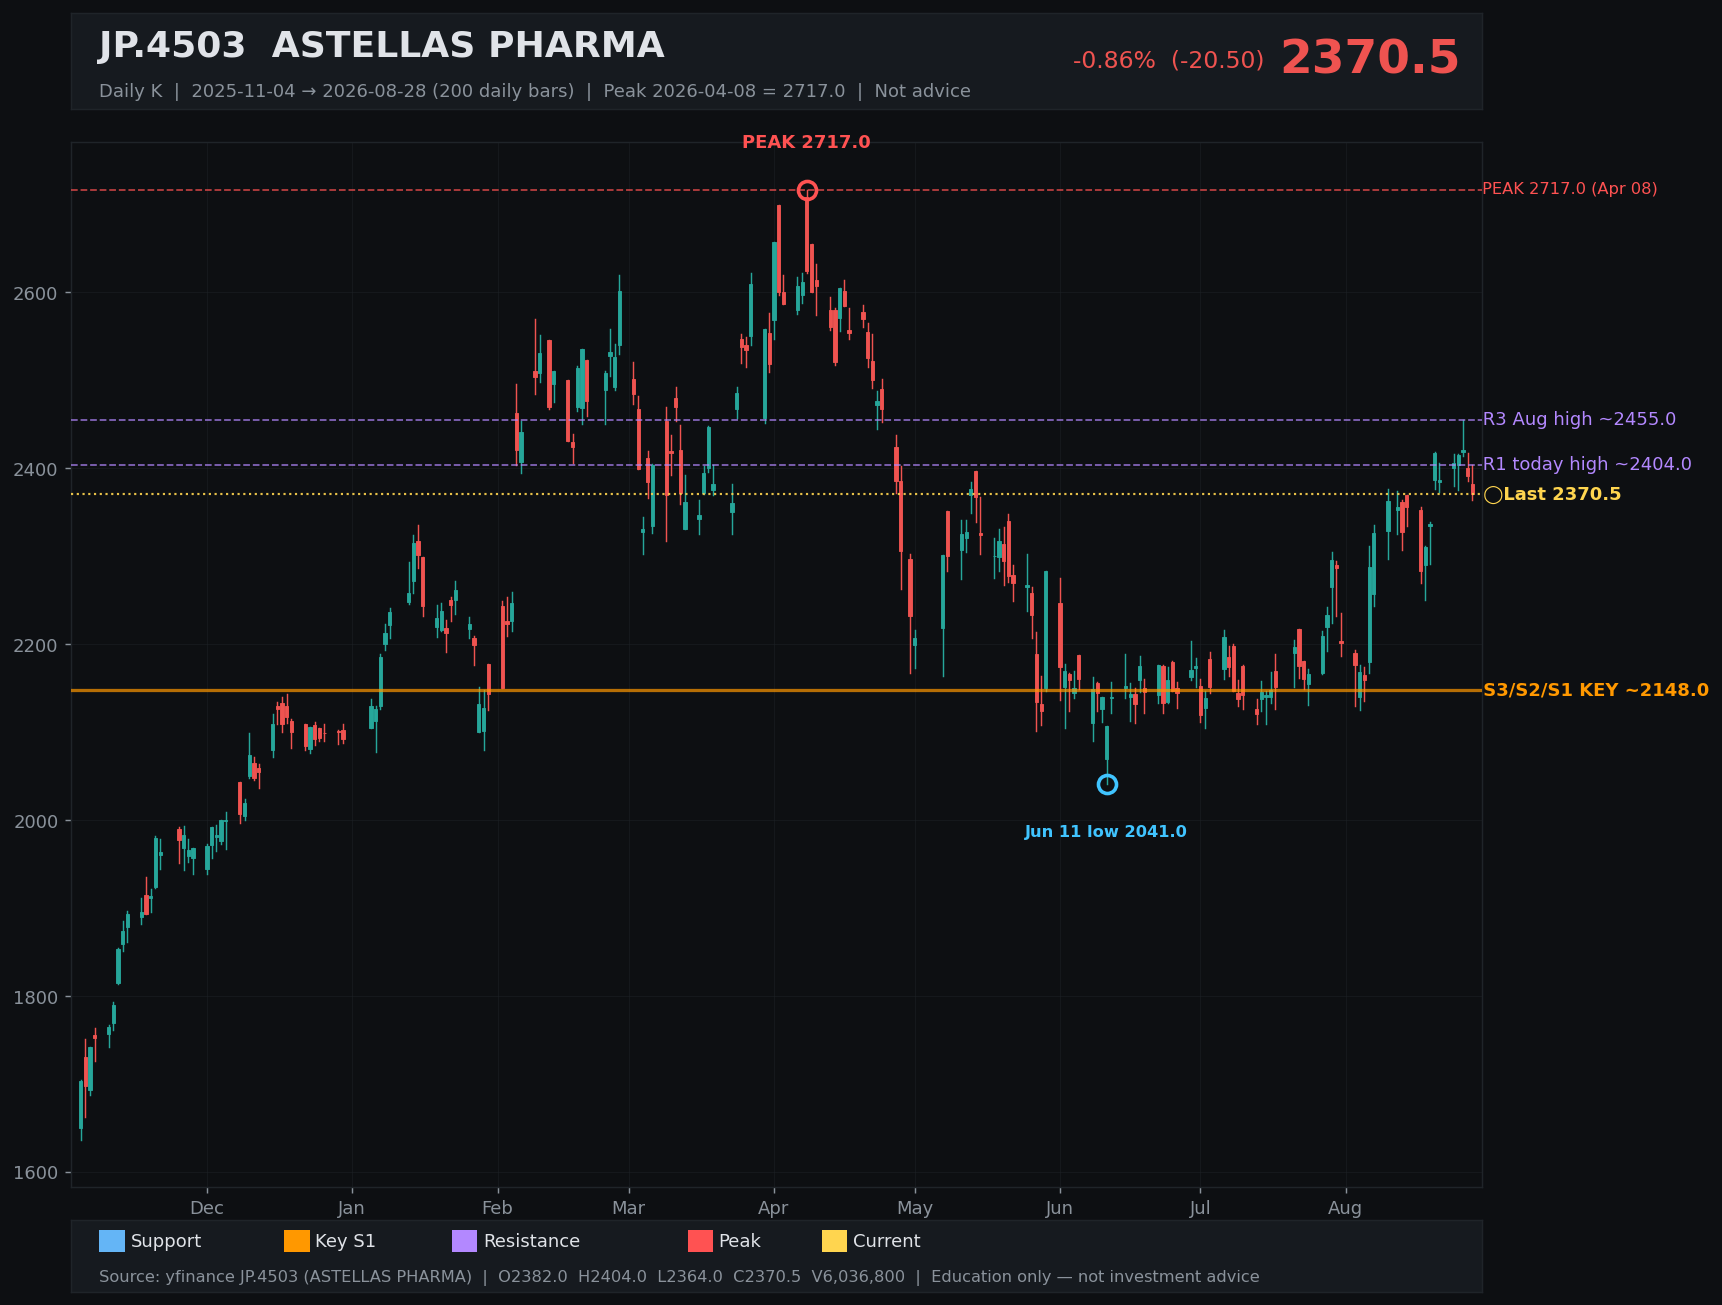Click the 'Current' legend text
This screenshot has height=1305, width=1722.
tap(887, 1241)
